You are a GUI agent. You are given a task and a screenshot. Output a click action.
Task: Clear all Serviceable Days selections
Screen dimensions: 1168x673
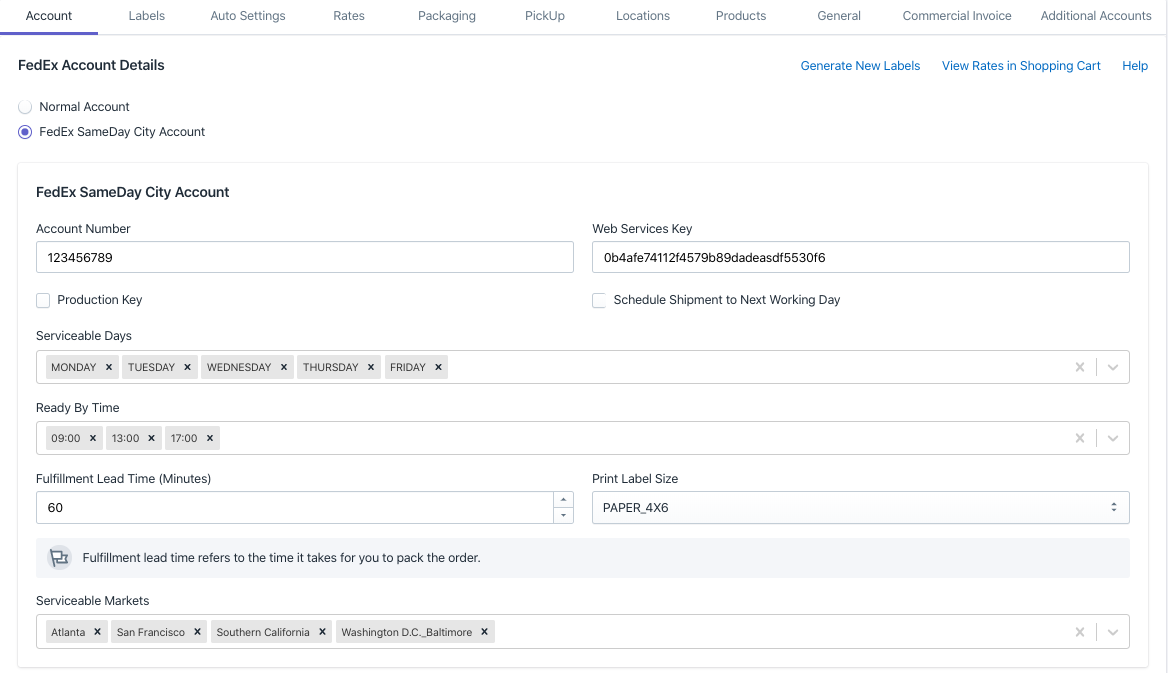click(x=1079, y=367)
